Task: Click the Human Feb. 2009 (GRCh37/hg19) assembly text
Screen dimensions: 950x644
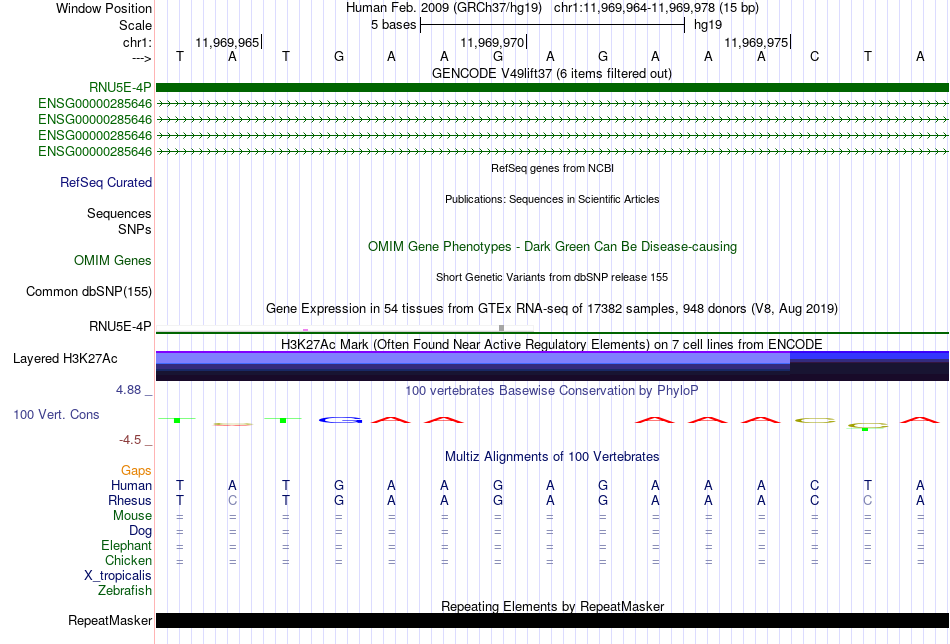Action: (445, 8)
